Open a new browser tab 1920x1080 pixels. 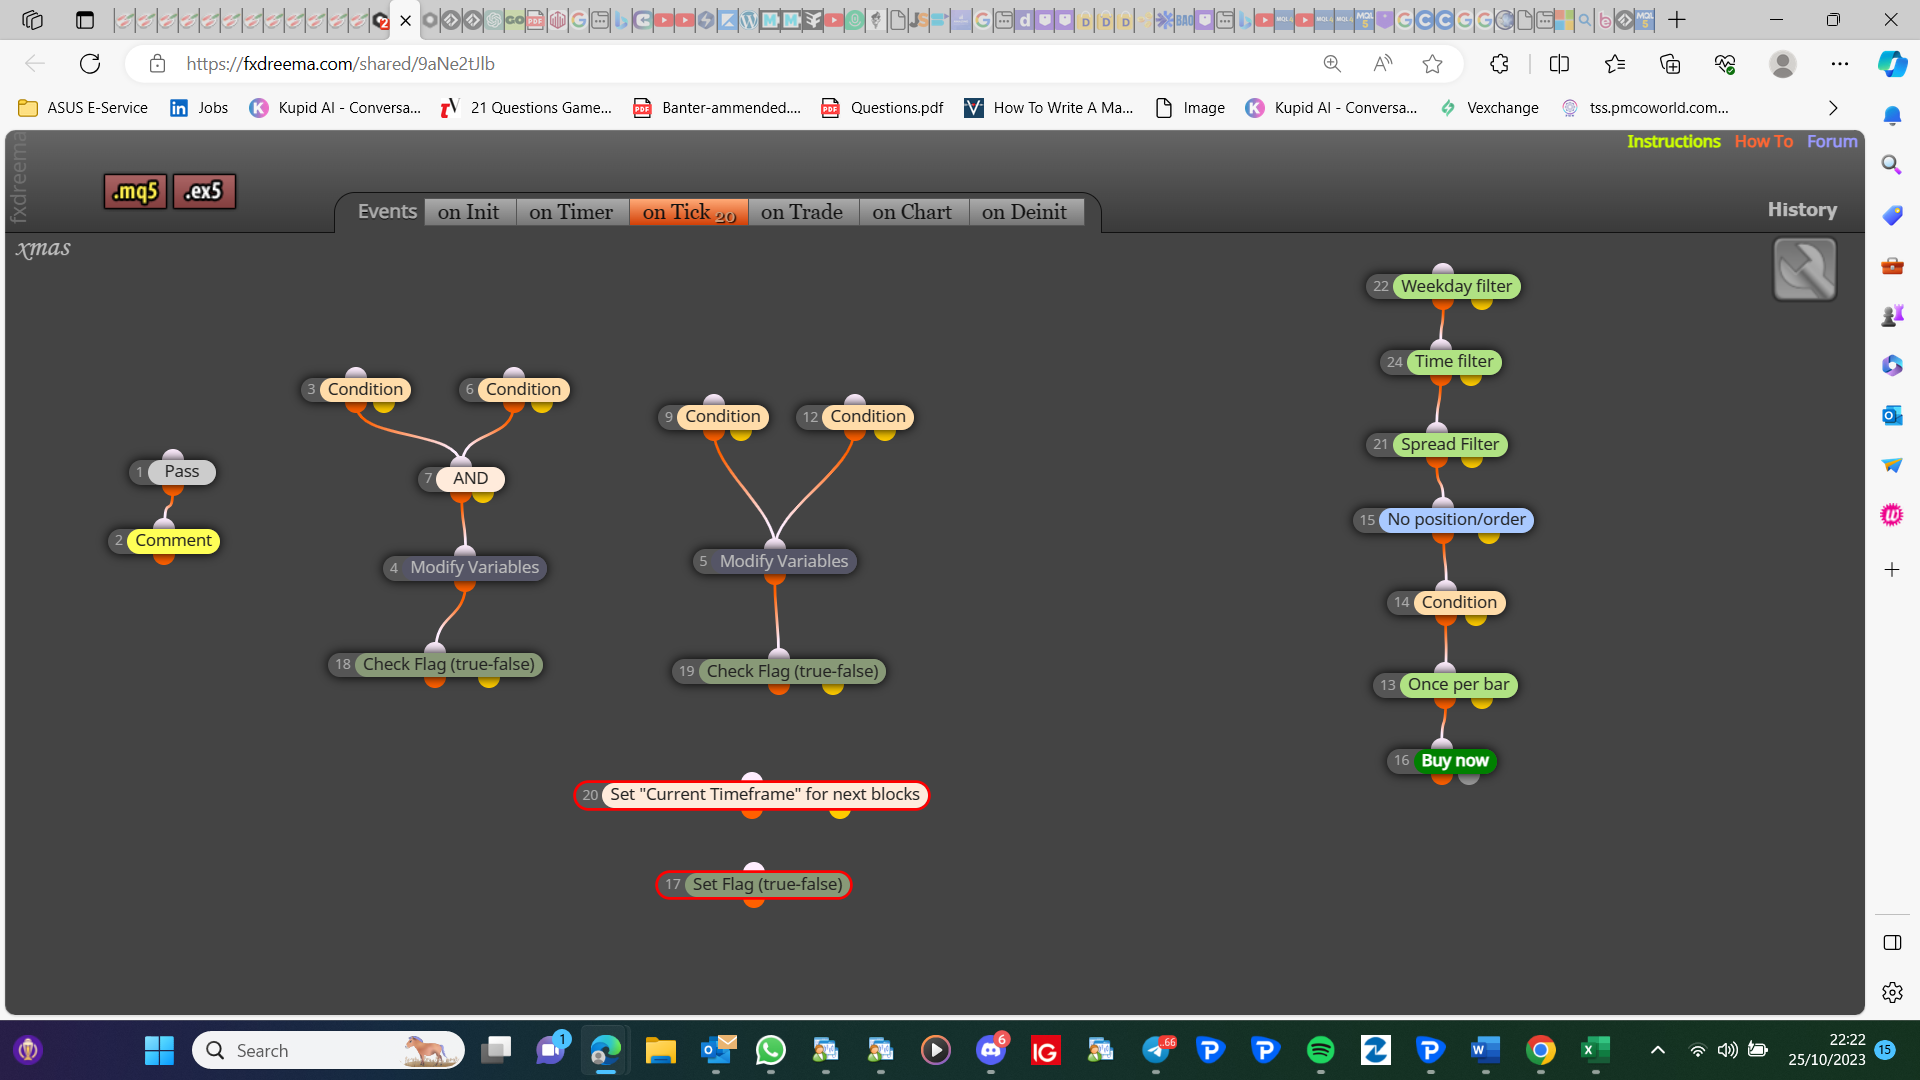pos(1677,20)
